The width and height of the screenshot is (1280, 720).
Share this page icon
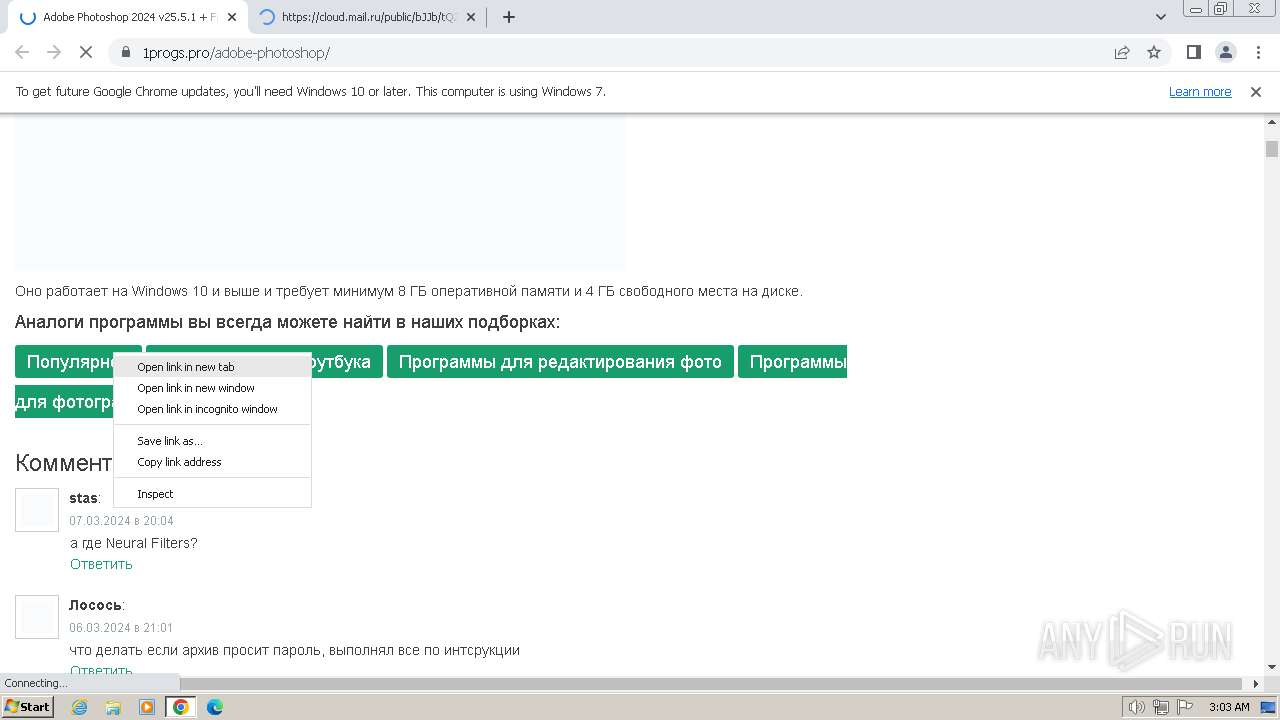pos(1122,52)
